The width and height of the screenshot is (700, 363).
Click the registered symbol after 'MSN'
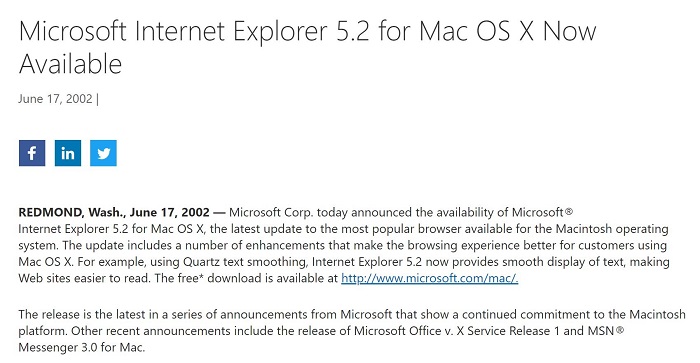[x=620, y=330]
